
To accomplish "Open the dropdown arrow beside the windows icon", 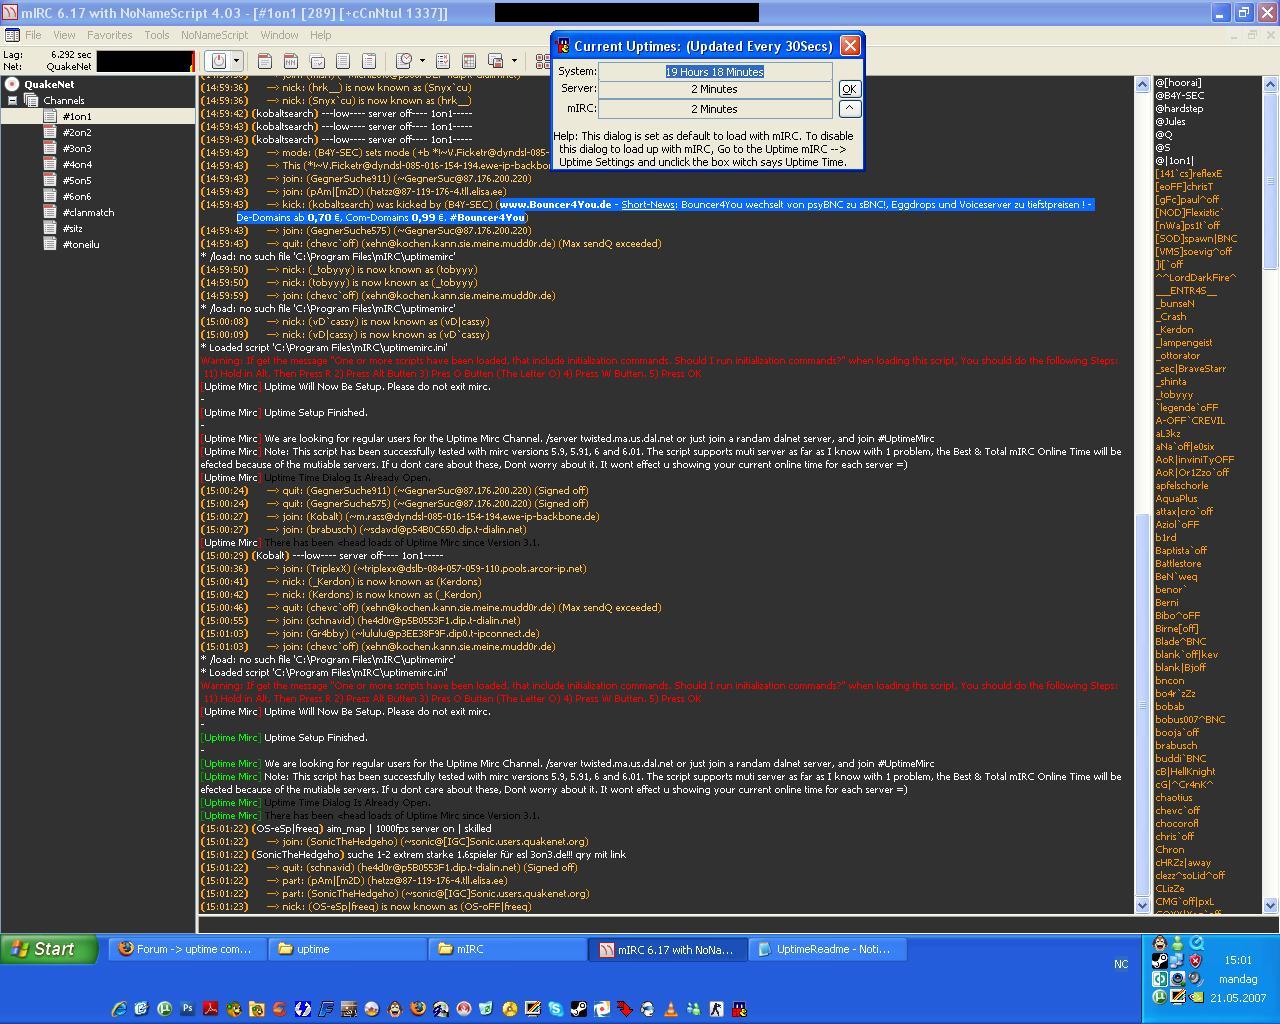I will tap(514, 61).
